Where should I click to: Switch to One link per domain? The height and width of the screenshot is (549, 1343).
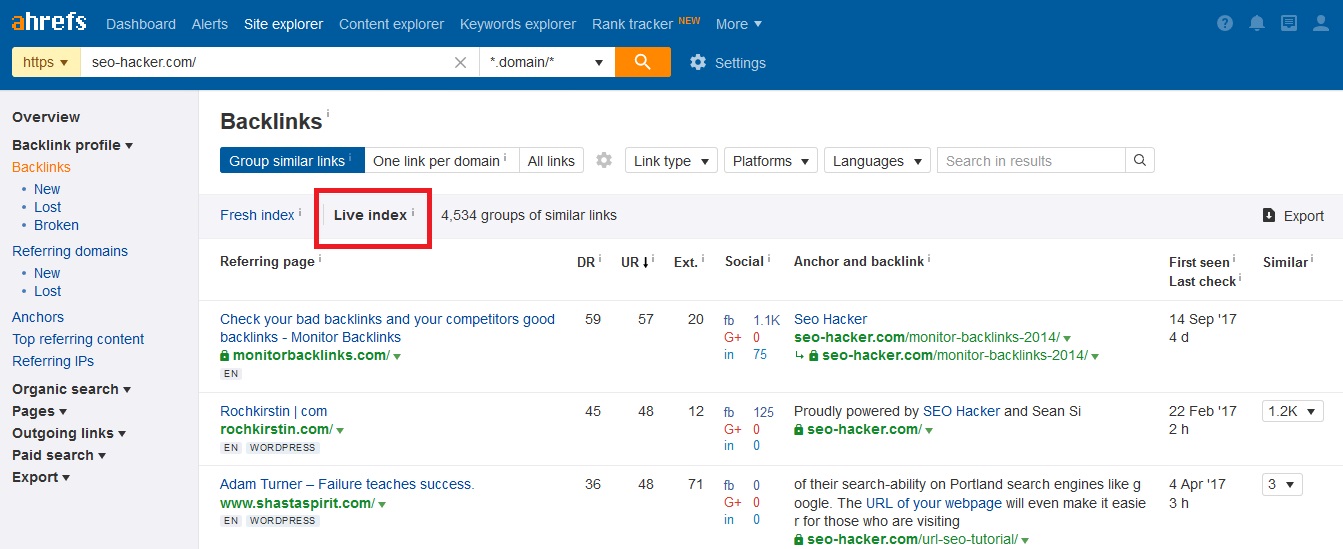click(441, 161)
